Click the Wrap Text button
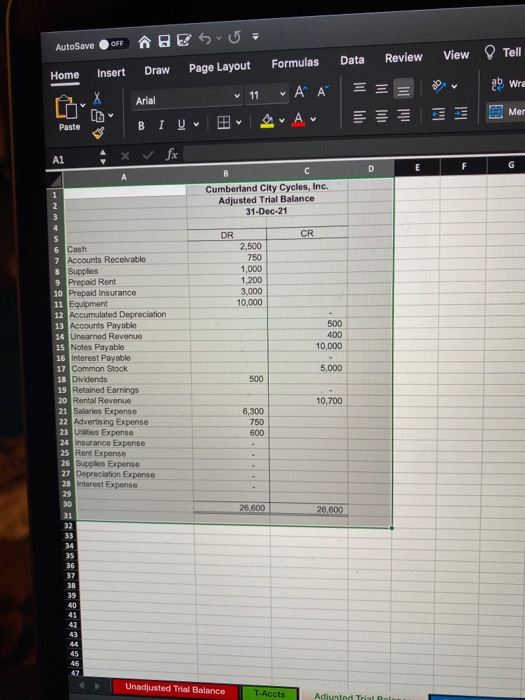The width and height of the screenshot is (525, 700). point(508,84)
